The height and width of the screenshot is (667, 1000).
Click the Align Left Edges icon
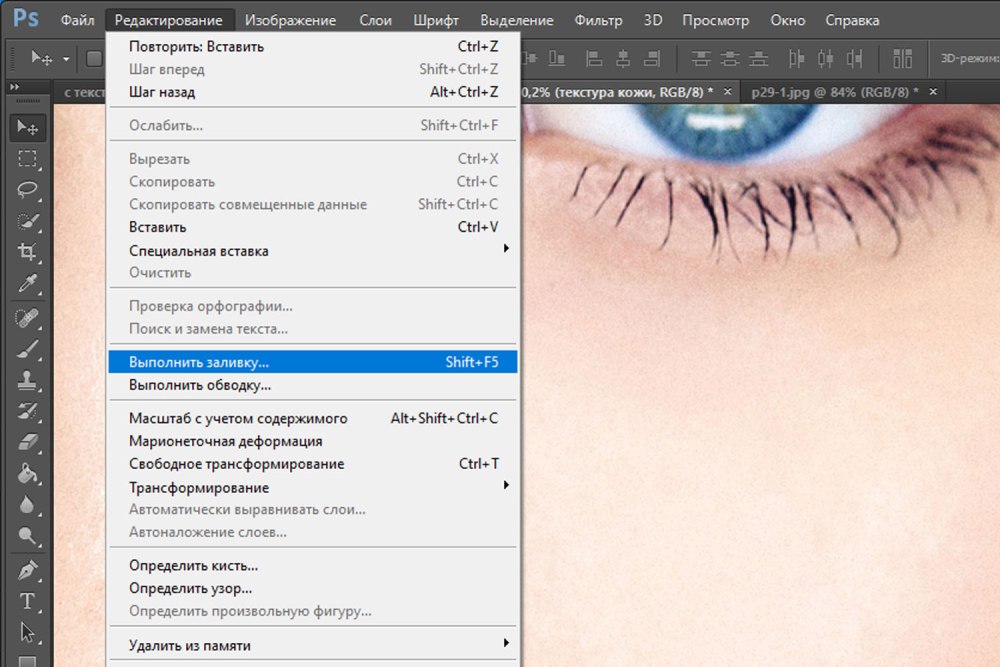pos(594,59)
